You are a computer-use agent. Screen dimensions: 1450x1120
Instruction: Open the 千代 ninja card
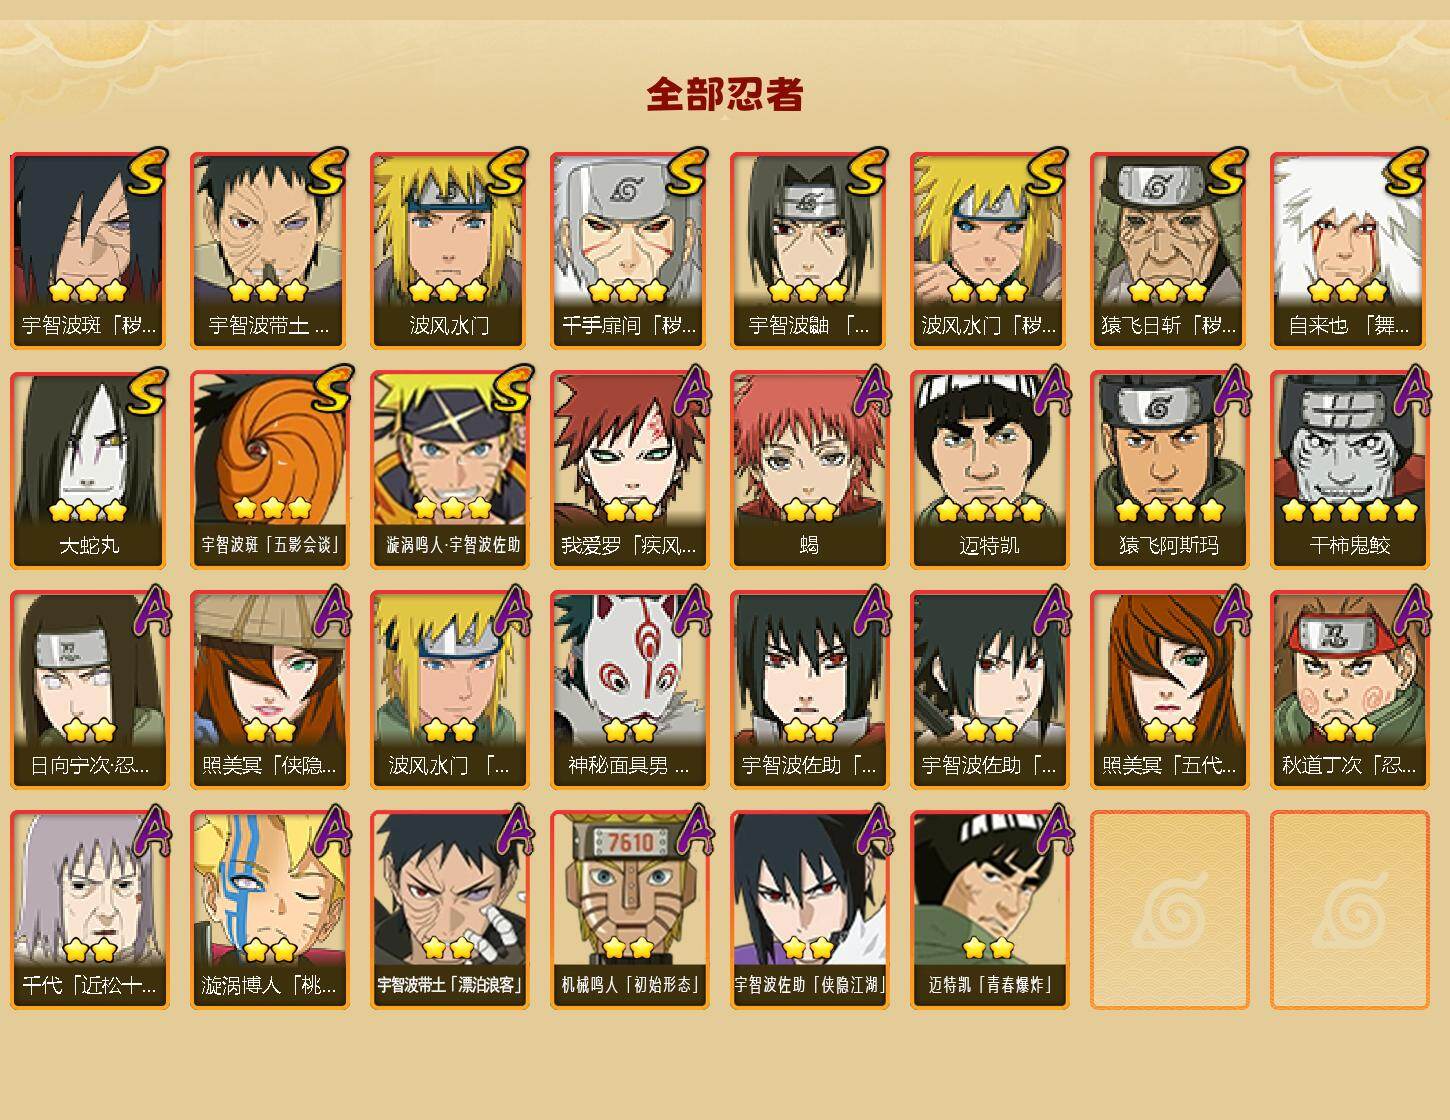90,910
